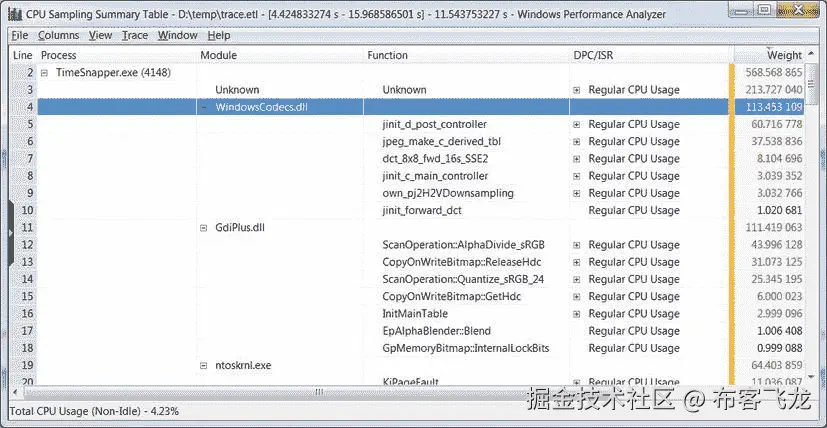The width and height of the screenshot is (827, 428).
Task: Select the own_pj2H2VDownsampling function cell
Action: click(448, 193)
